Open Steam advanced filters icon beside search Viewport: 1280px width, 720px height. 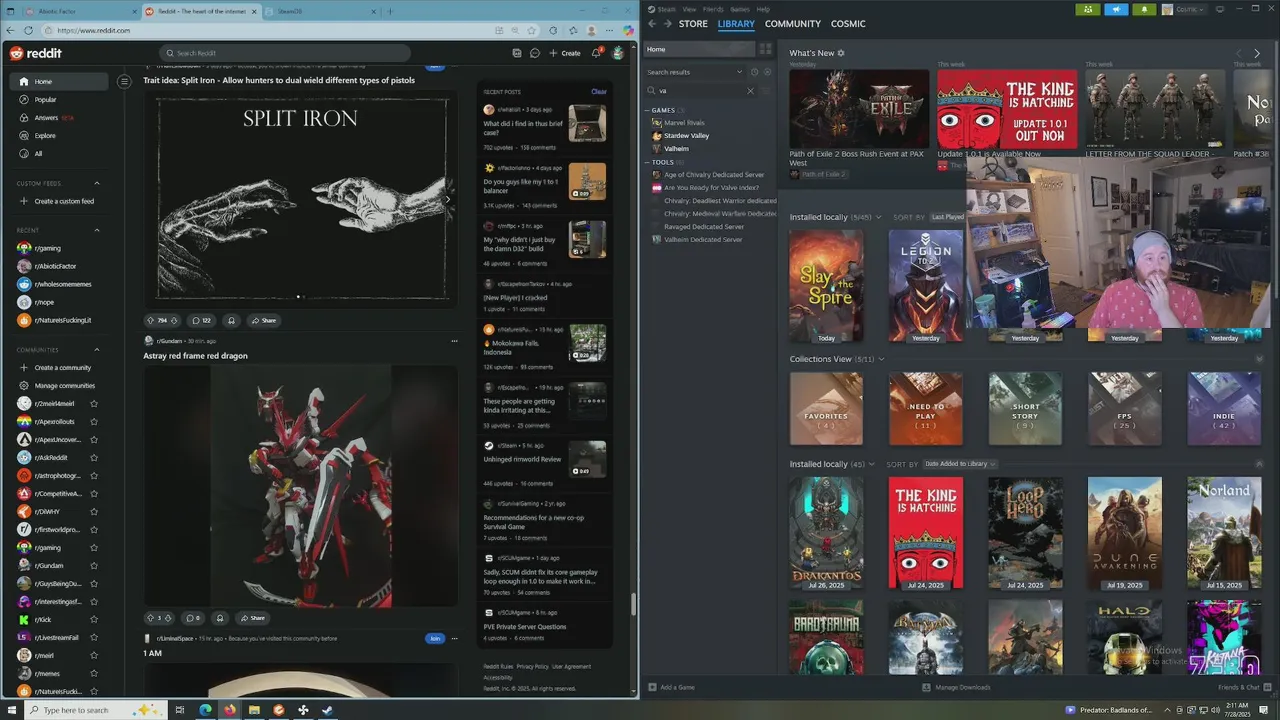pos(767,90)
